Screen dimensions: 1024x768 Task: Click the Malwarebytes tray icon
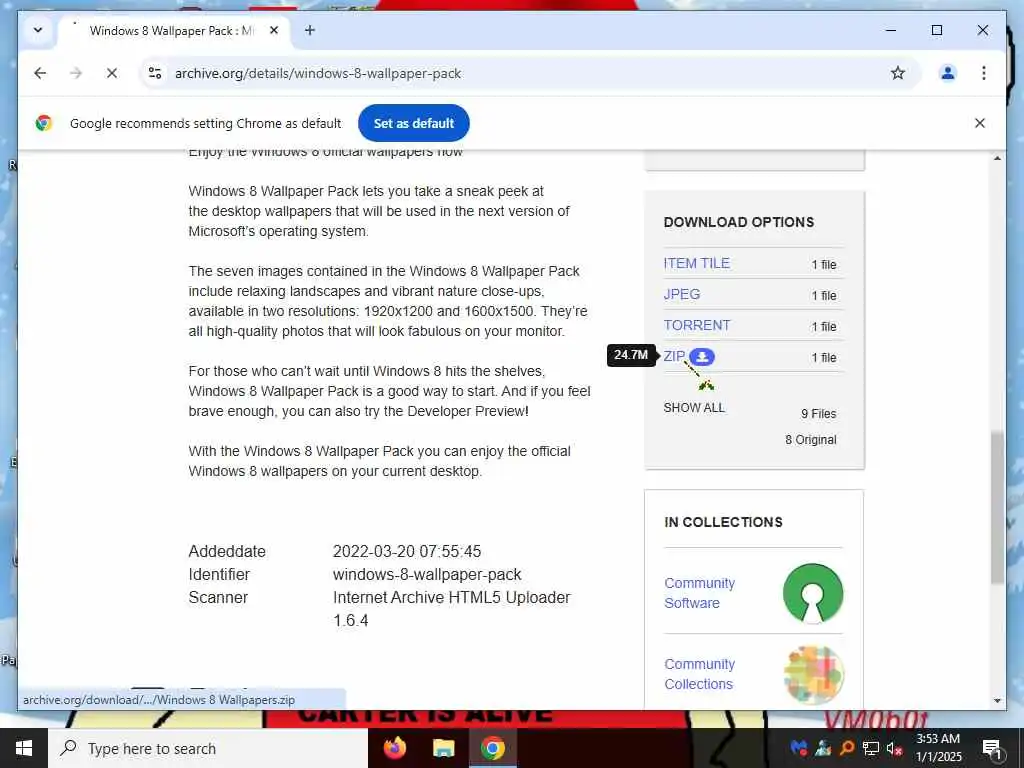(799, 748)
